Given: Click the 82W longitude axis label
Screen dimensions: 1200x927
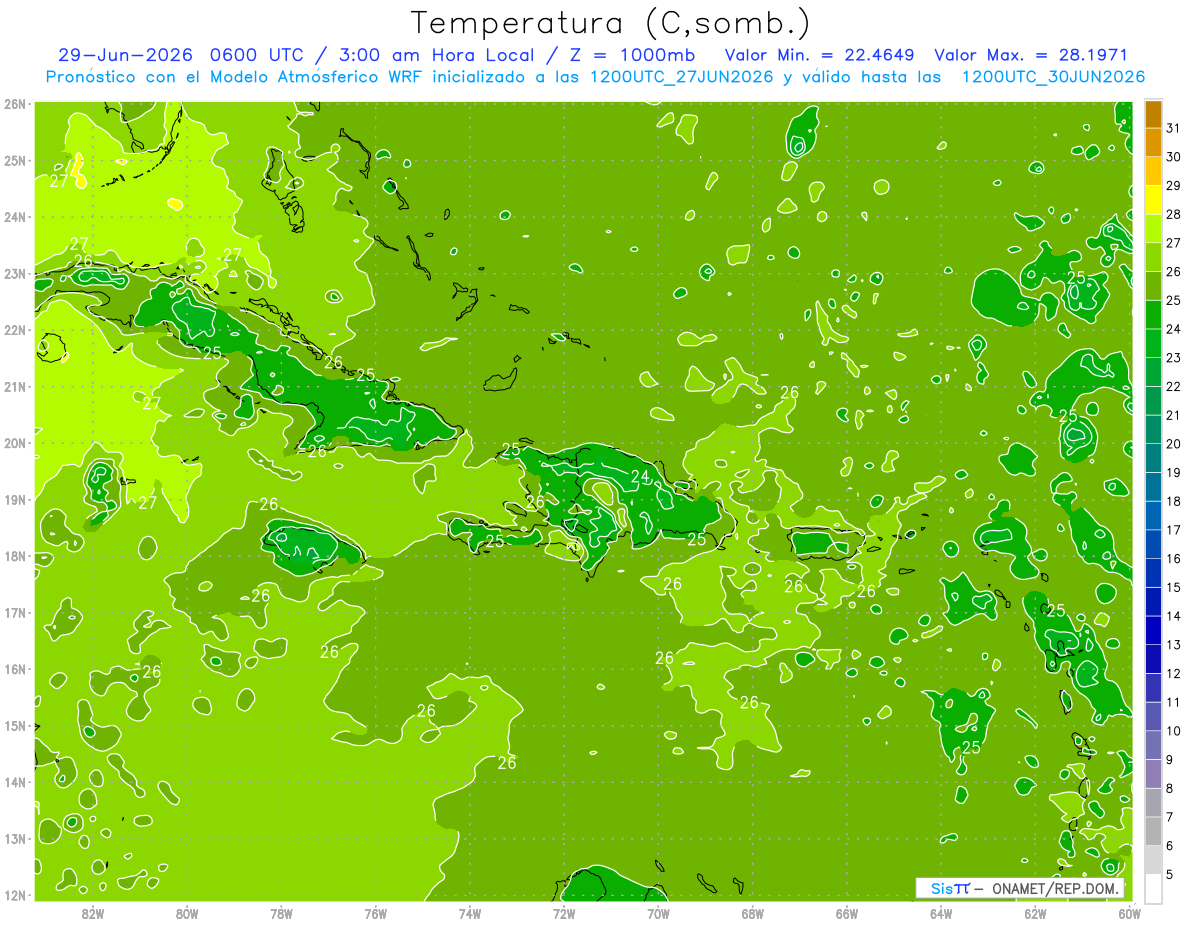Looking at the screenshot, I should [x=93, y=913].
